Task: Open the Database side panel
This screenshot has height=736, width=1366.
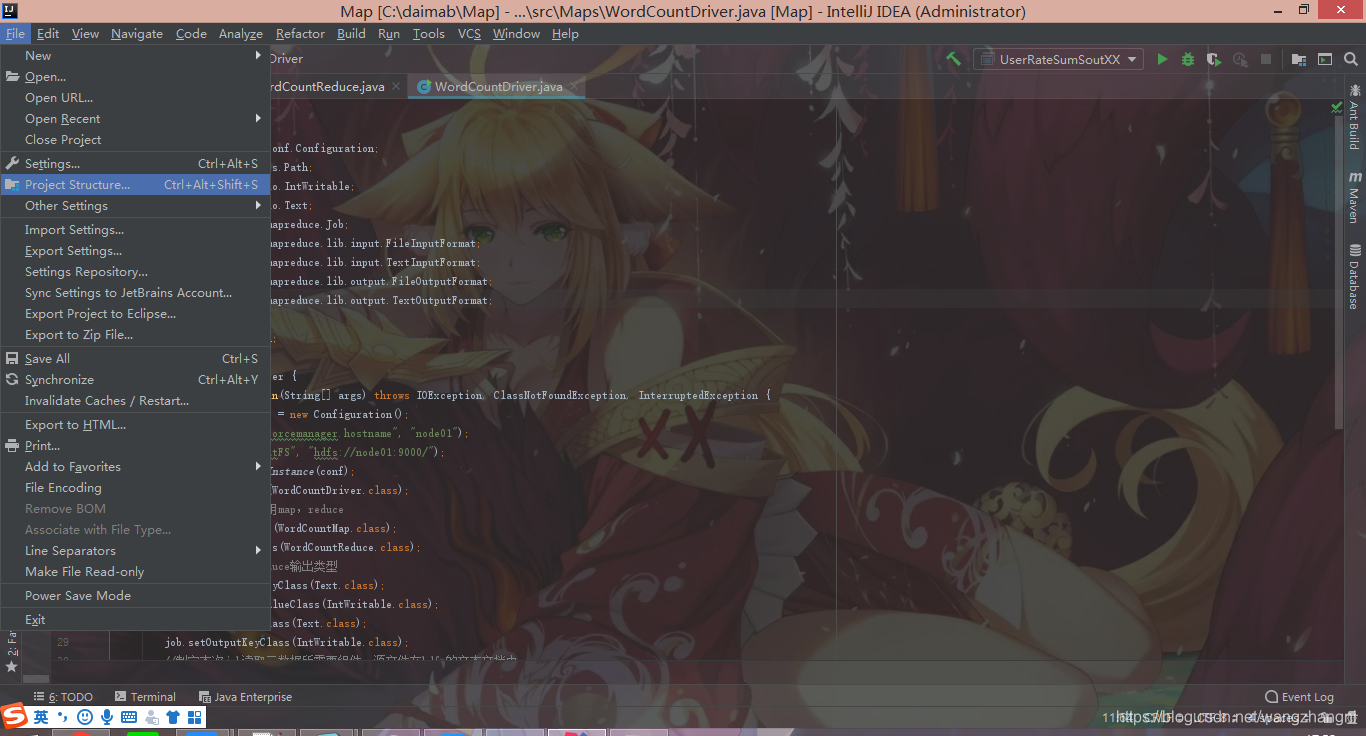Action: click(x=1354, y=277)
